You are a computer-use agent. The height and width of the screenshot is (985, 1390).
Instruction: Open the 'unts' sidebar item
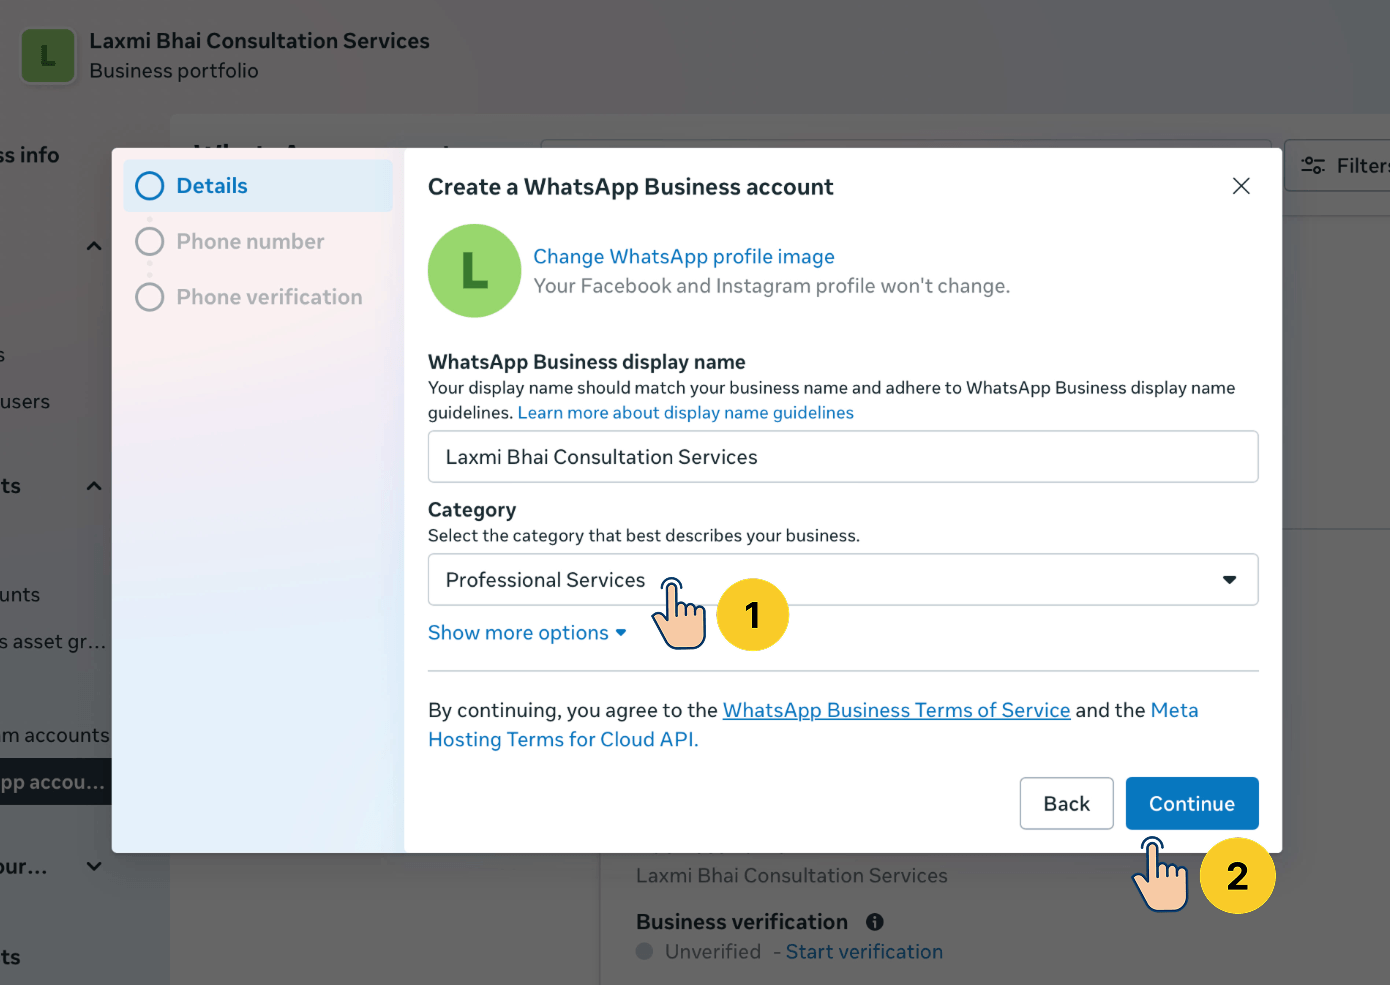click(x=20, y=595)
